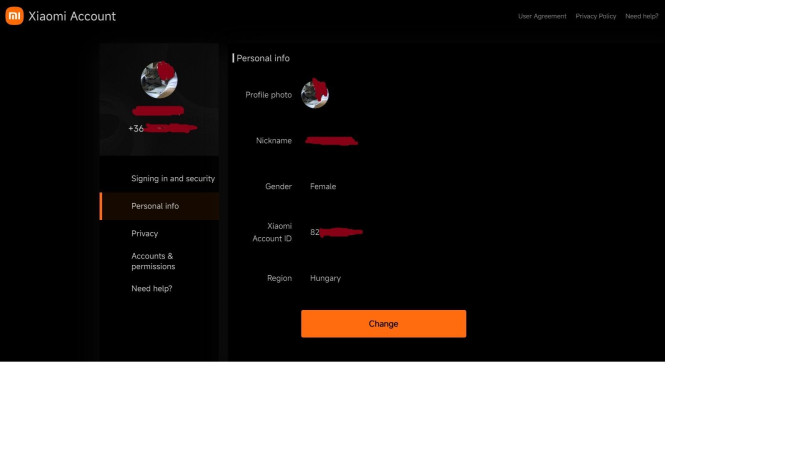The height and width of the screenshot is (450, 800).
Task: Open the Privacy section in sidebar
Action: click(144, 233)
